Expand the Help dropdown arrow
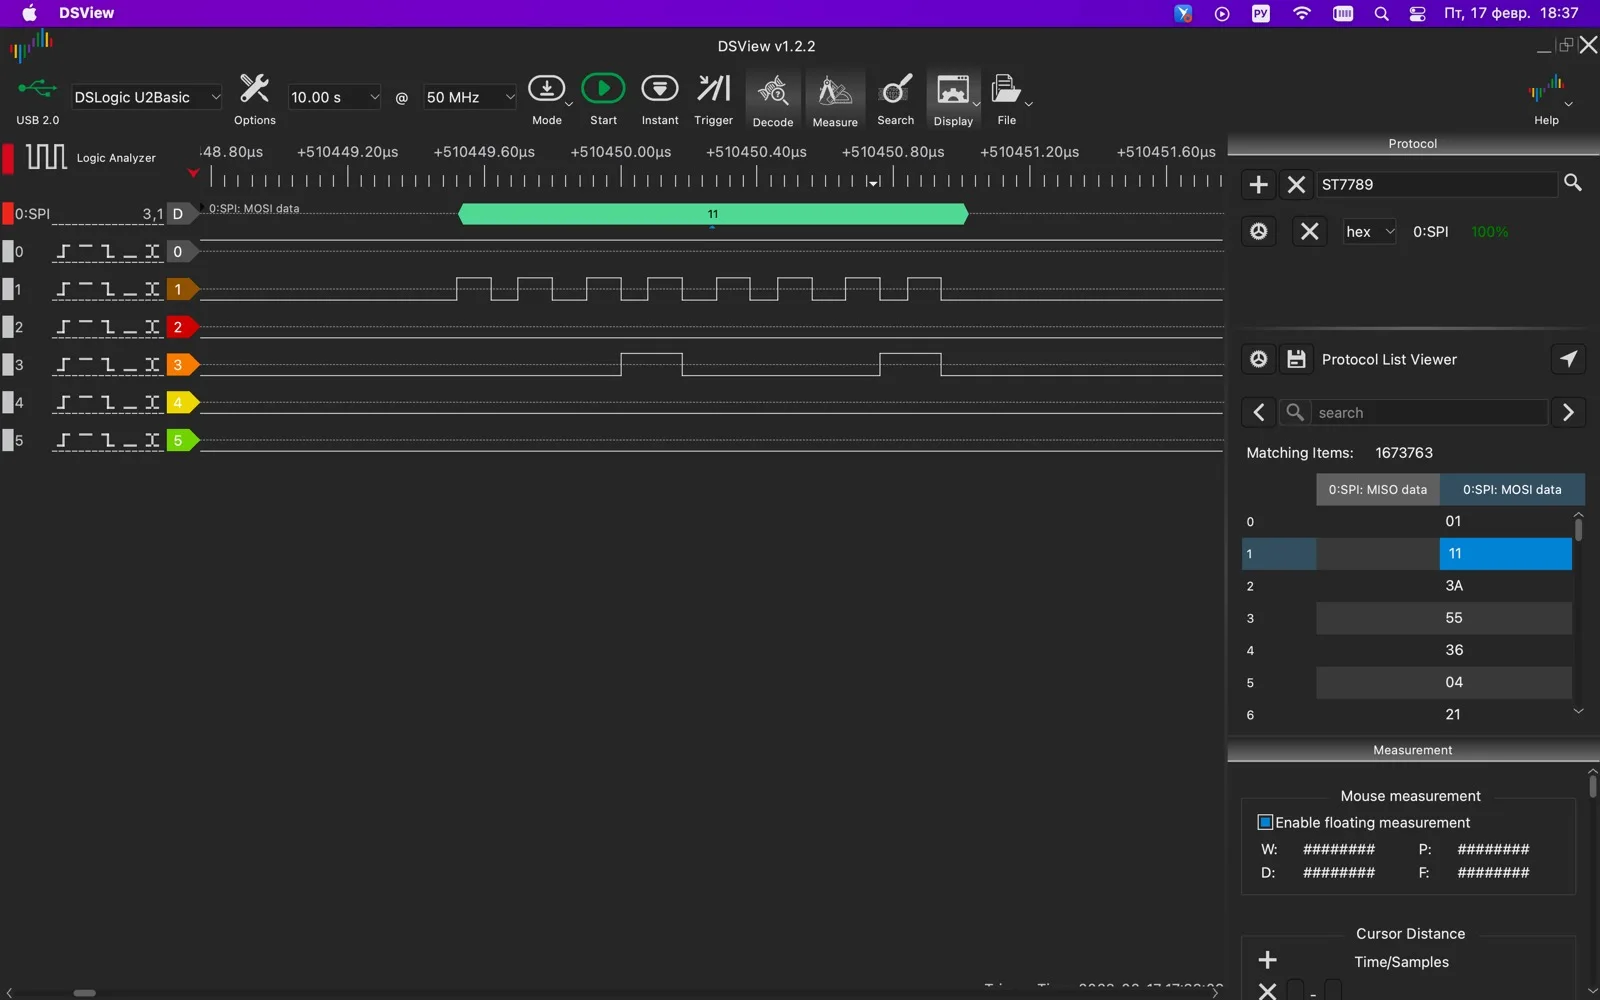Viewport: 1600px width, 1000px height. 1568,104
